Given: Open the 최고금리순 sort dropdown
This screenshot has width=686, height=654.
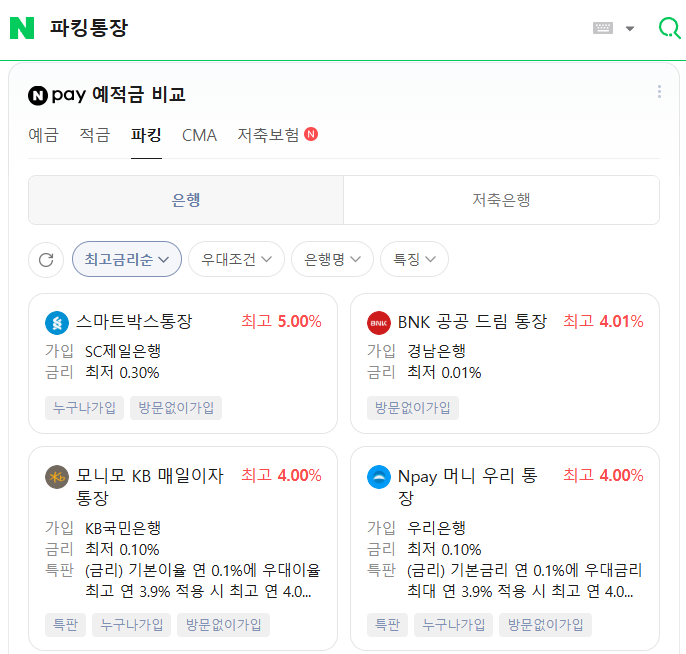Looking at the screenshot, I should [x=127, y=259].
